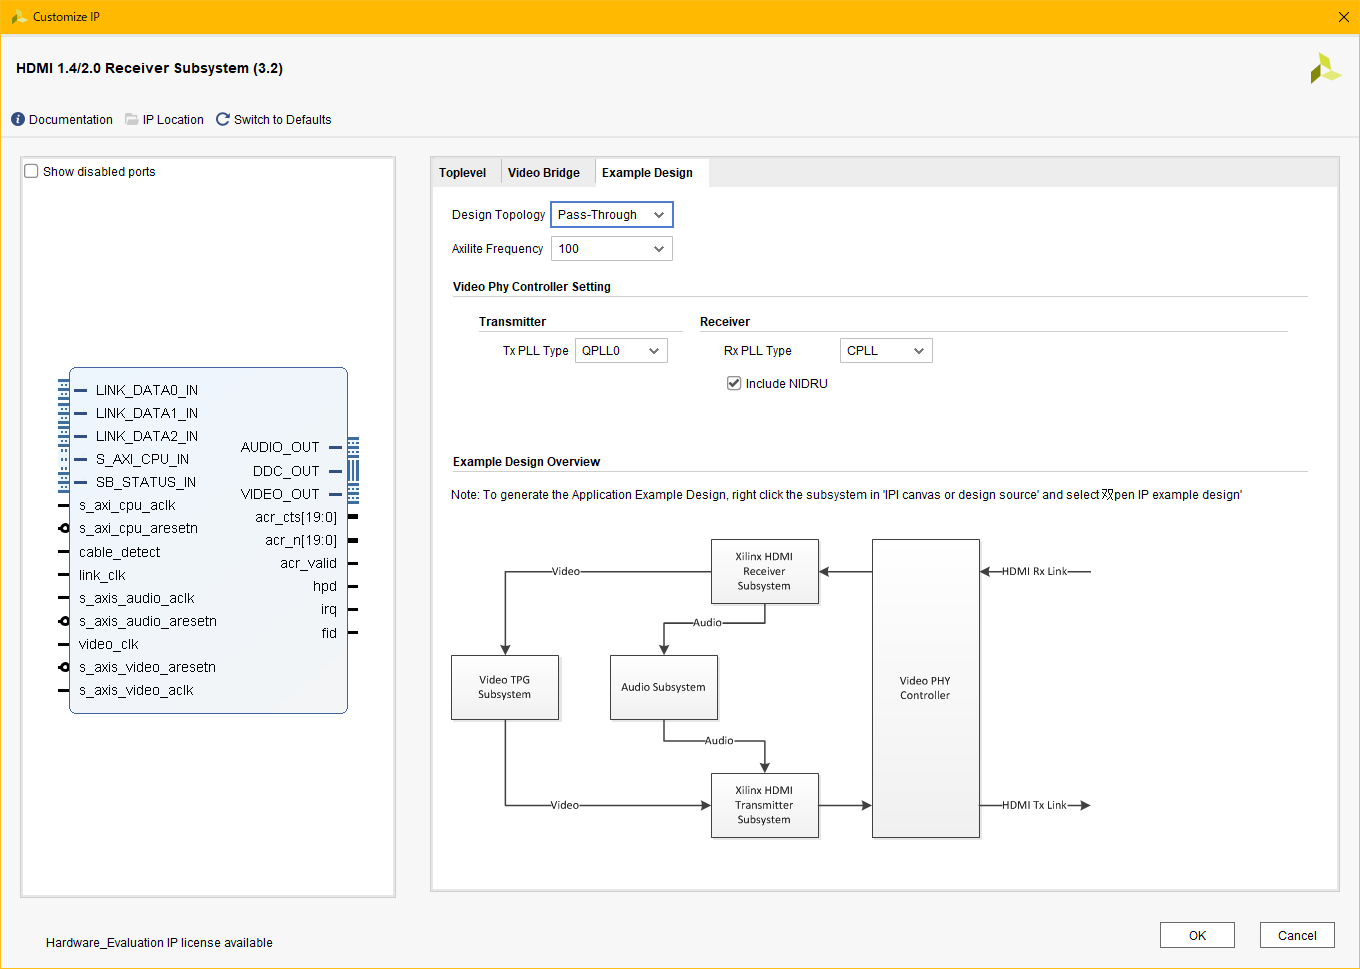Select the s_axi_cpu_aclk port
This screenshot has width=1360, height=969.
tap(127, 505)
